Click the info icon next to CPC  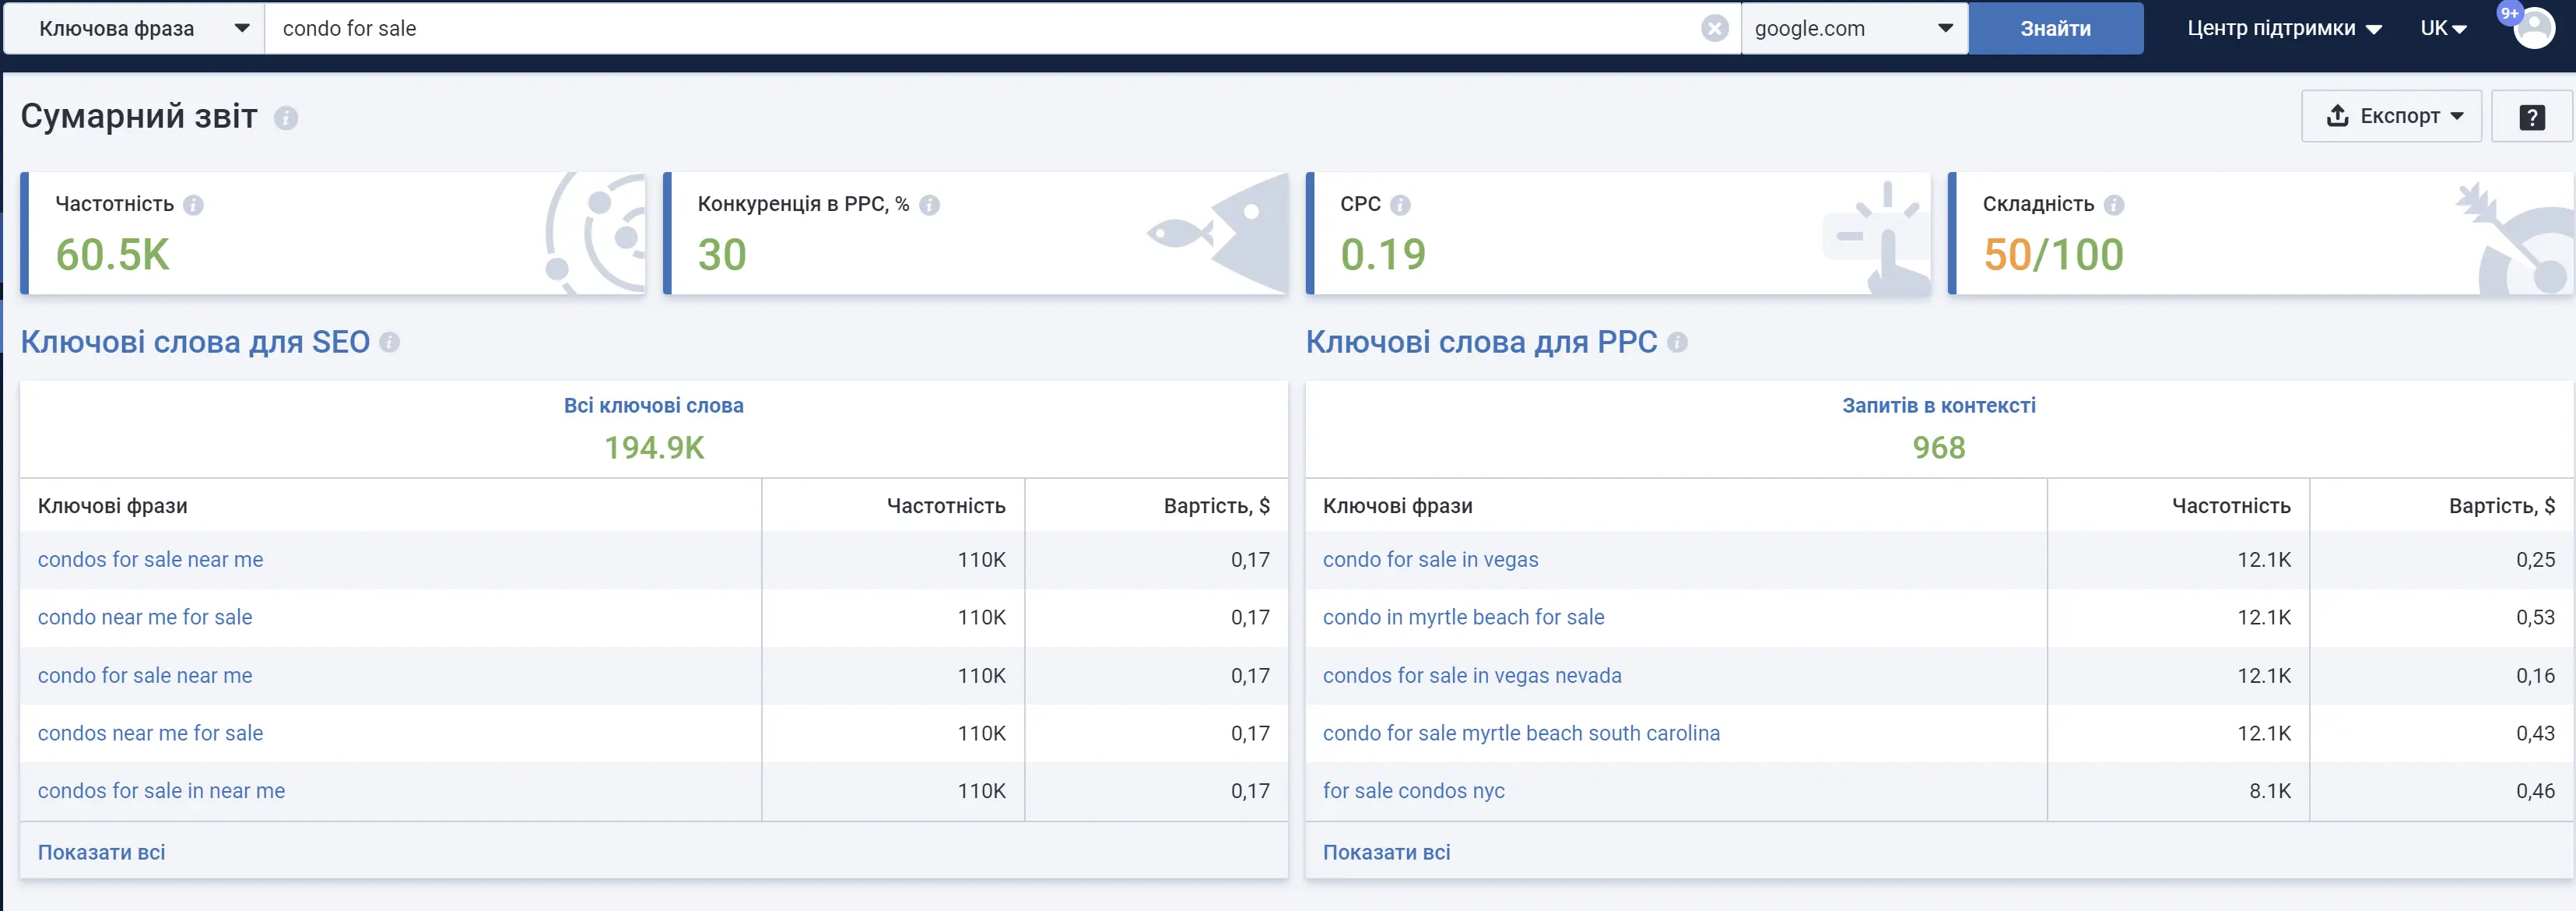pos(1401,204)
